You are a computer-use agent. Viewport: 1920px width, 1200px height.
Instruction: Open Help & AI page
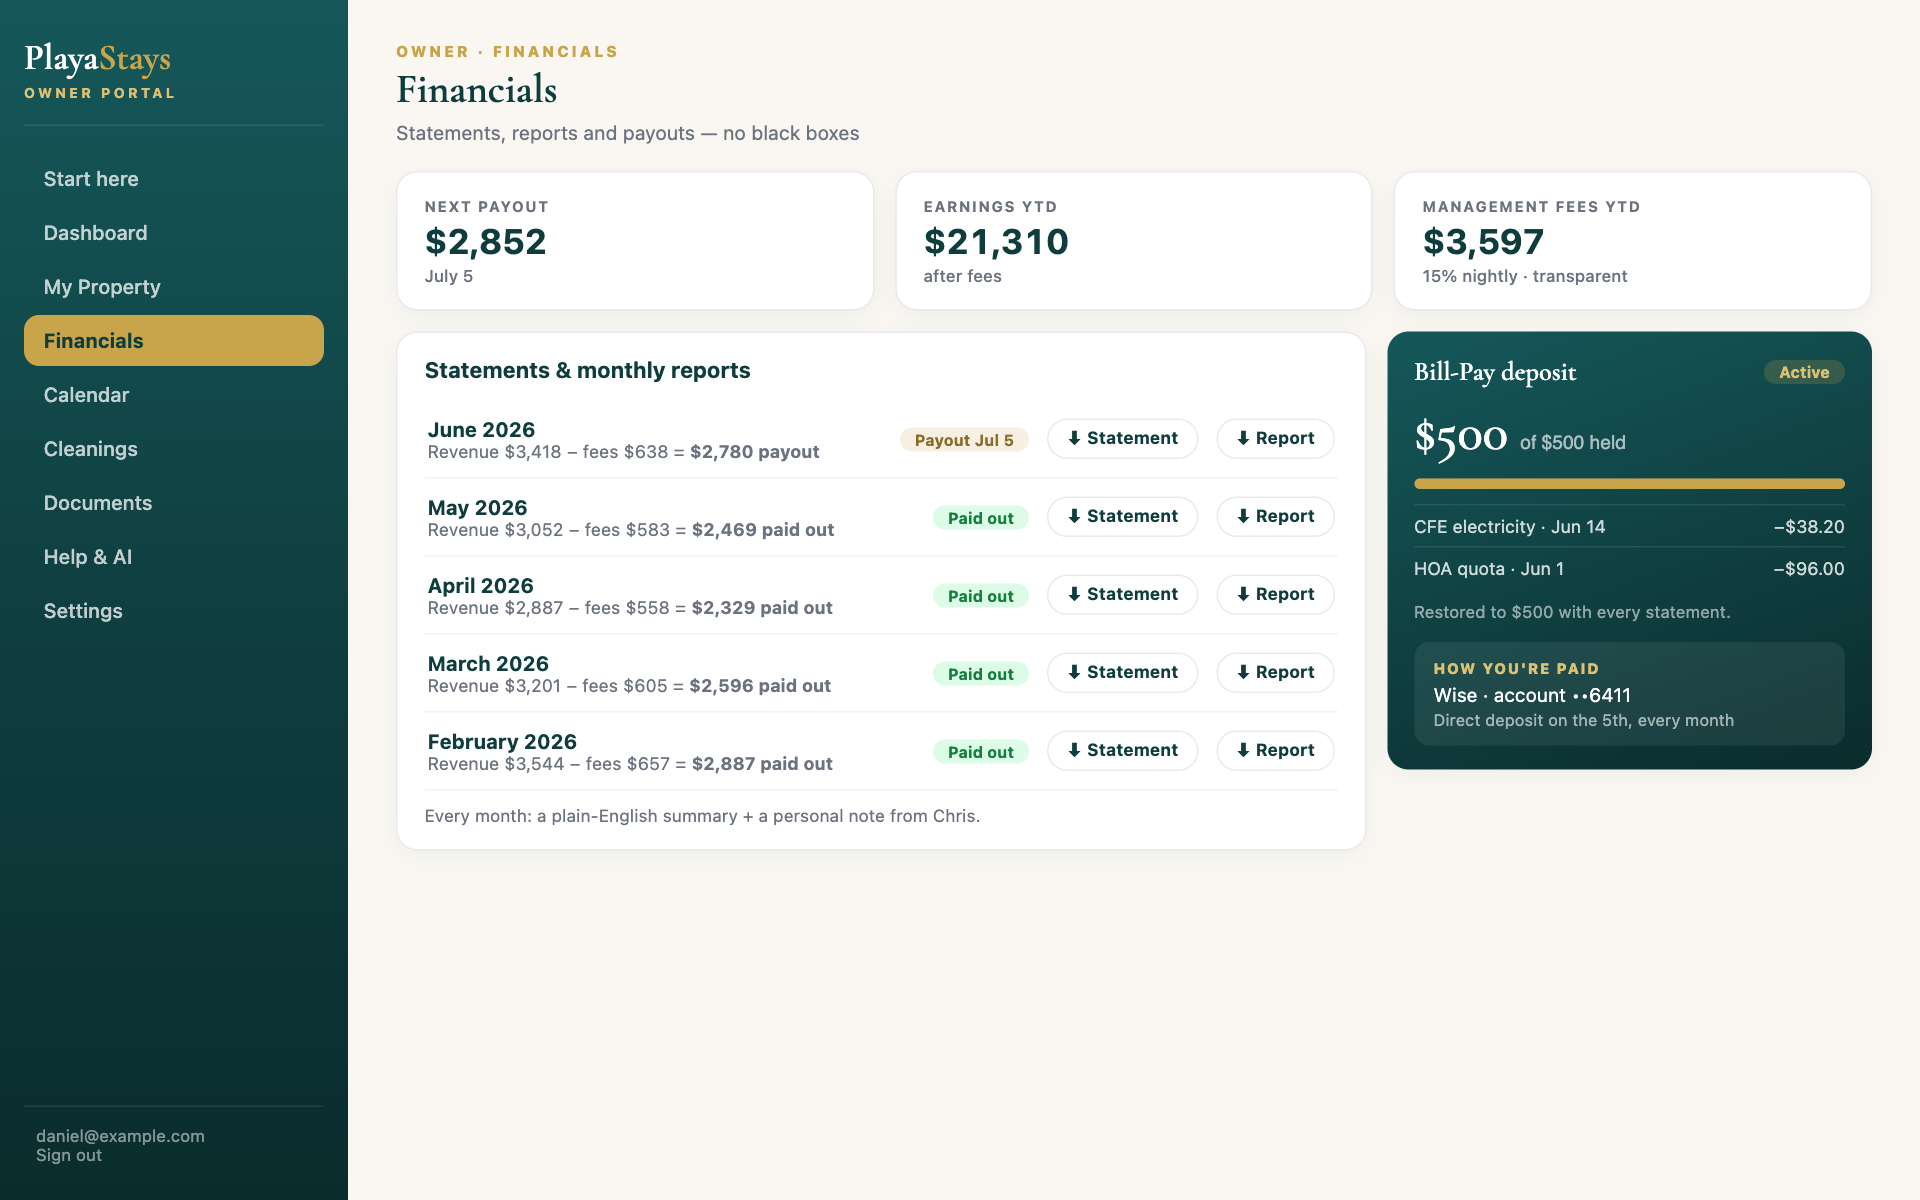pos(174,557)
